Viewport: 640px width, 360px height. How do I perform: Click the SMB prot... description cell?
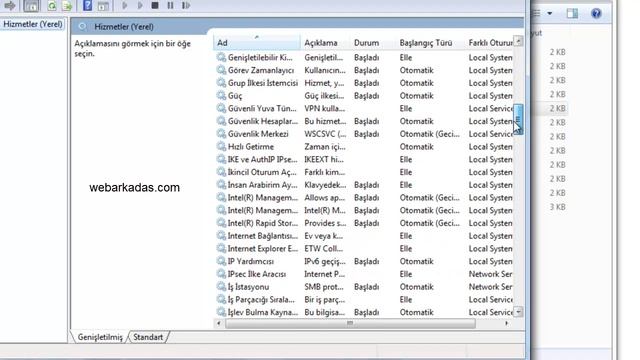[324, 287]
